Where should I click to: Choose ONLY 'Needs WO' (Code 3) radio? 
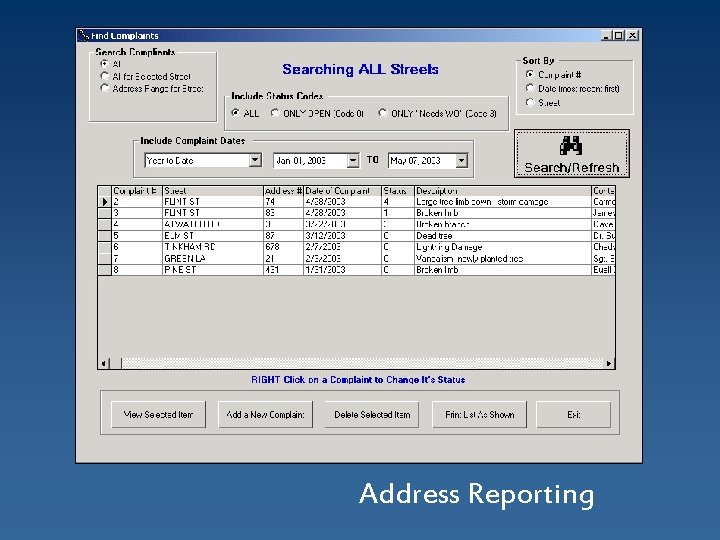382,113
